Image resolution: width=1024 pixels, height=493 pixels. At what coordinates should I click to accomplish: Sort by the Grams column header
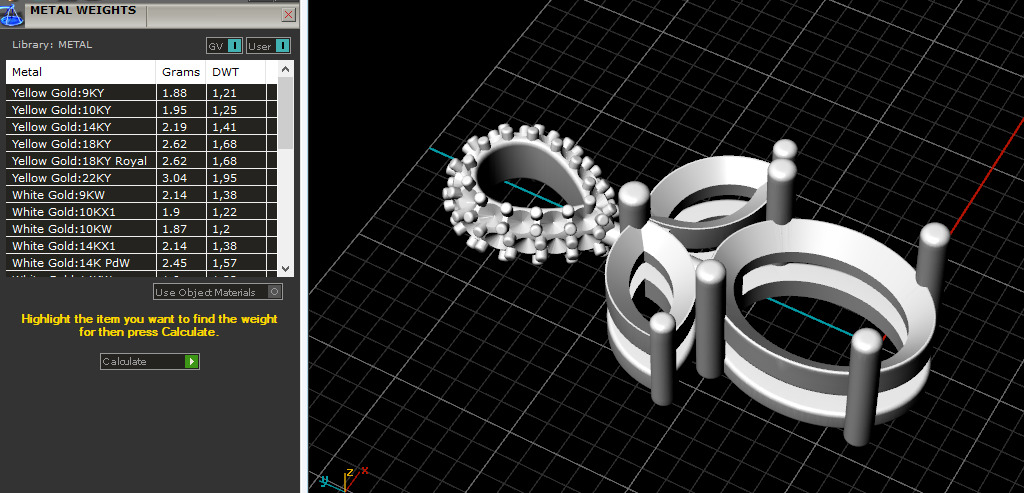[181, 72]
